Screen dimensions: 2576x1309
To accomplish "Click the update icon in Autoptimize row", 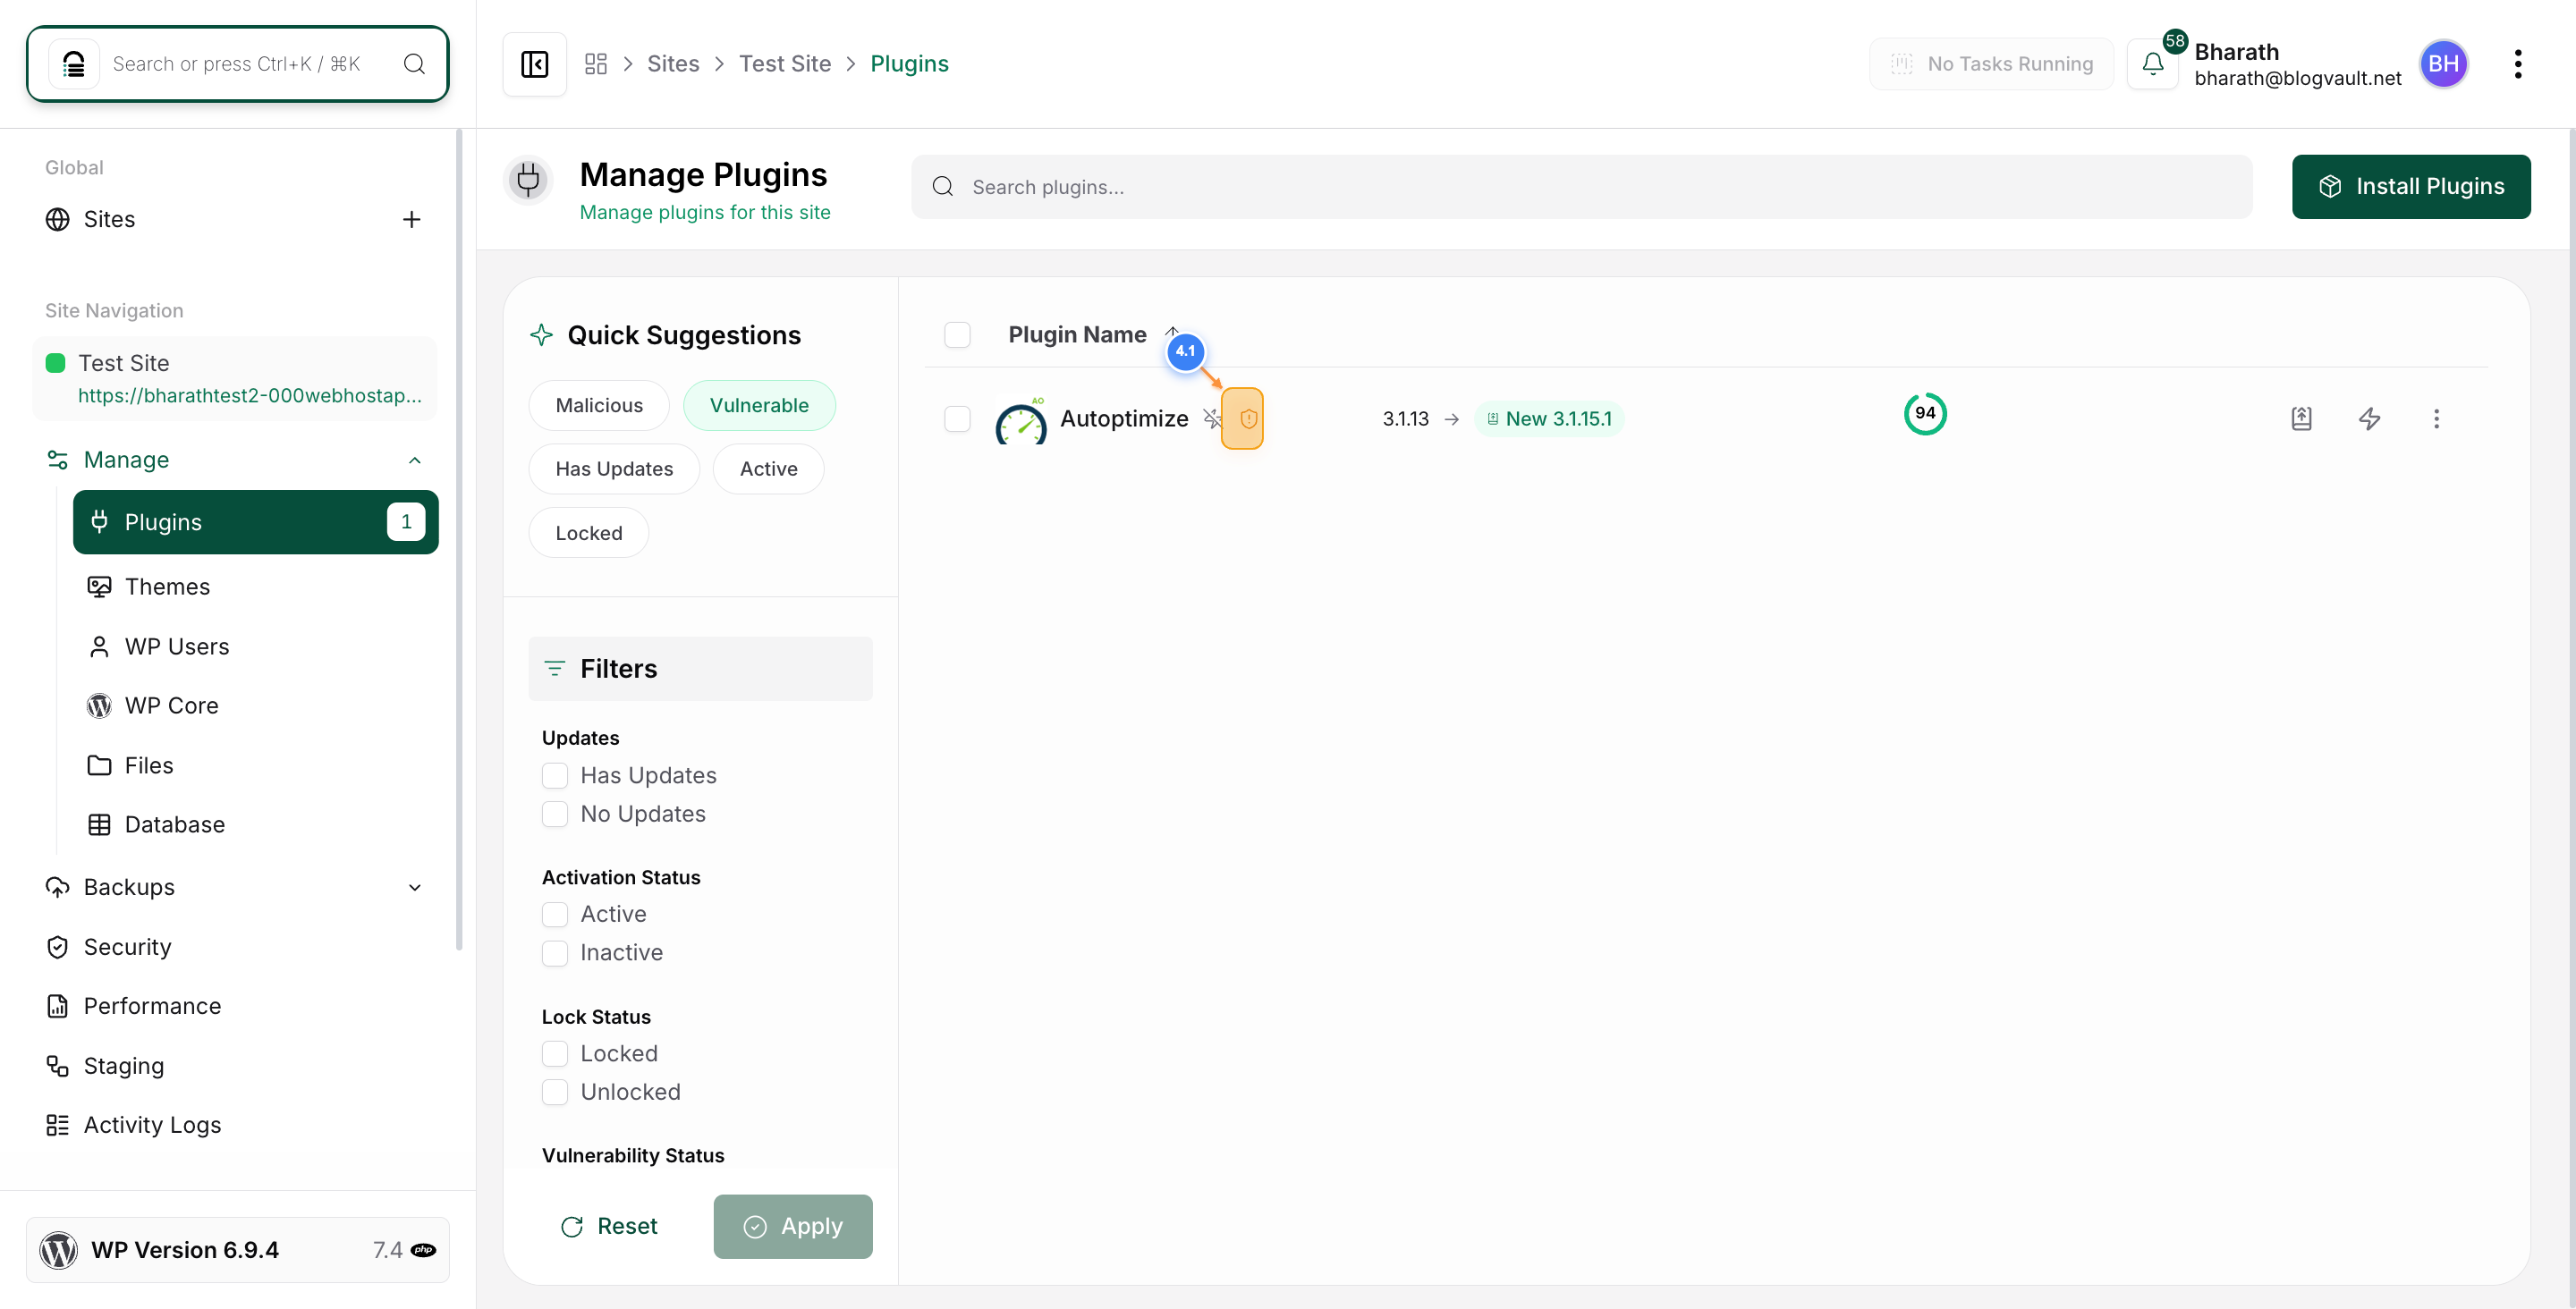I will click(x=2301, y=418).
